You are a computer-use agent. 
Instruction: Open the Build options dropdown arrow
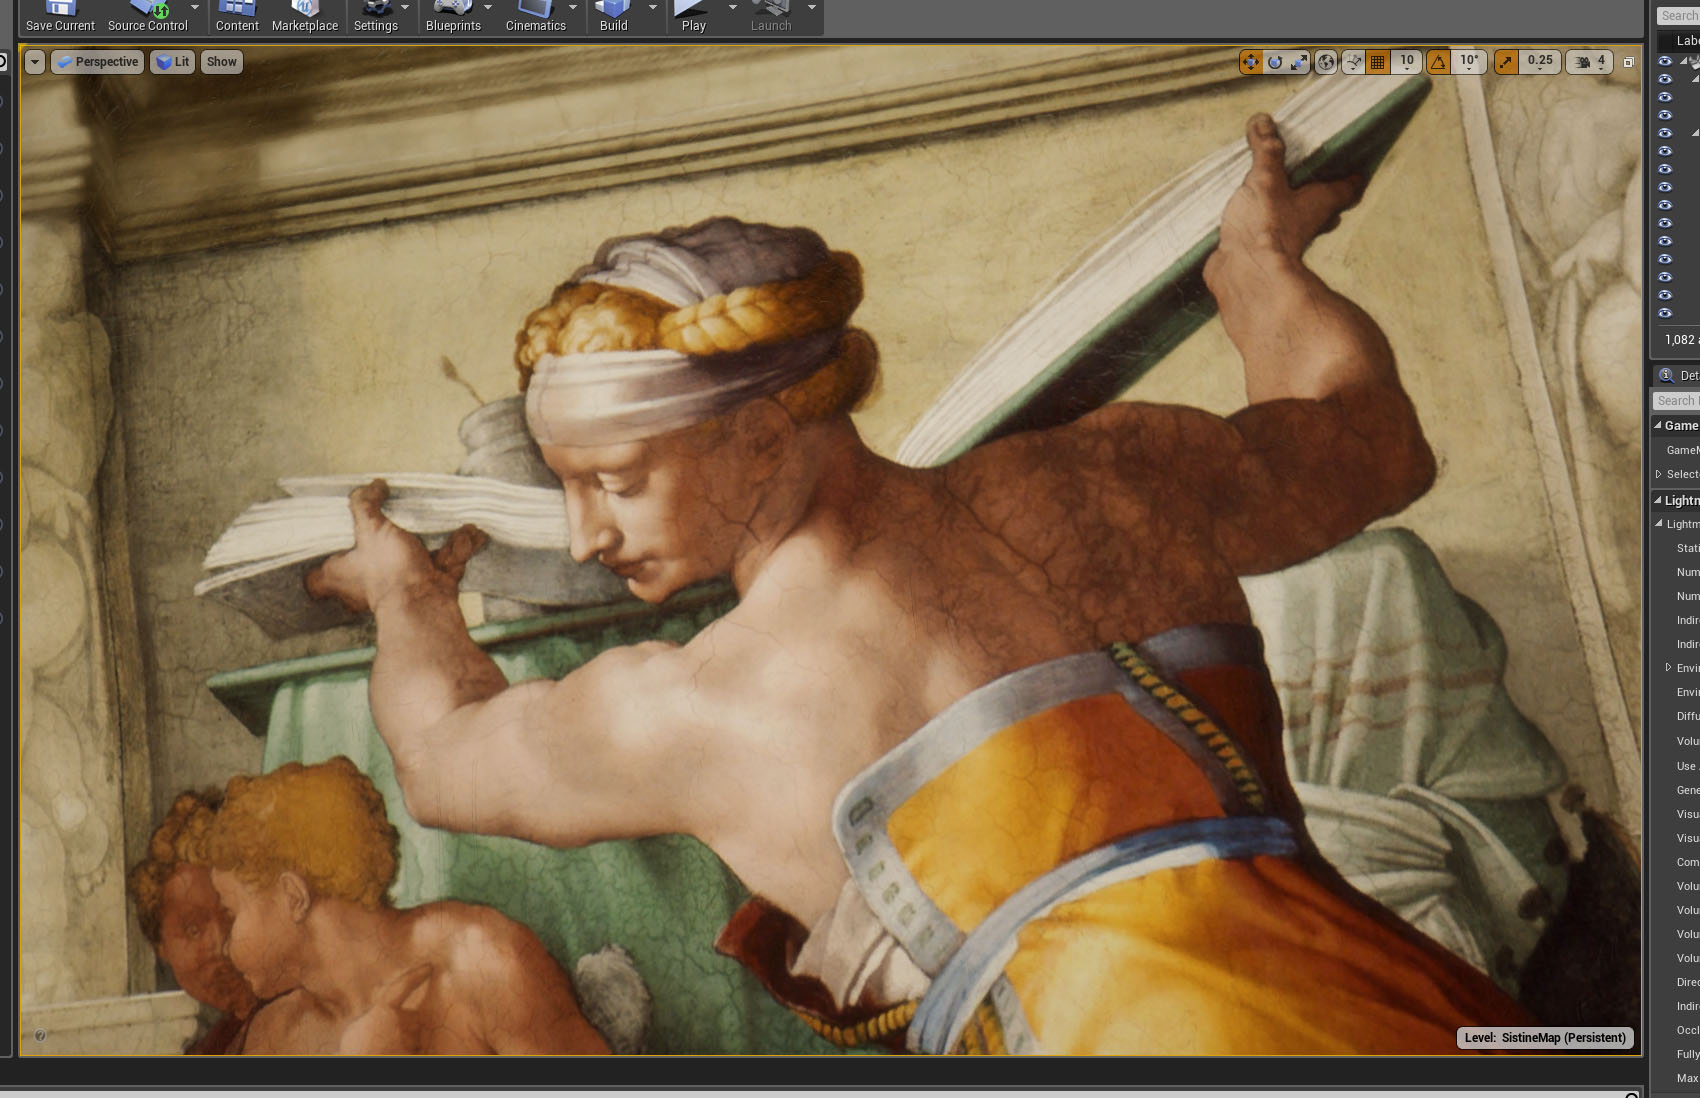tap(653, 8)
